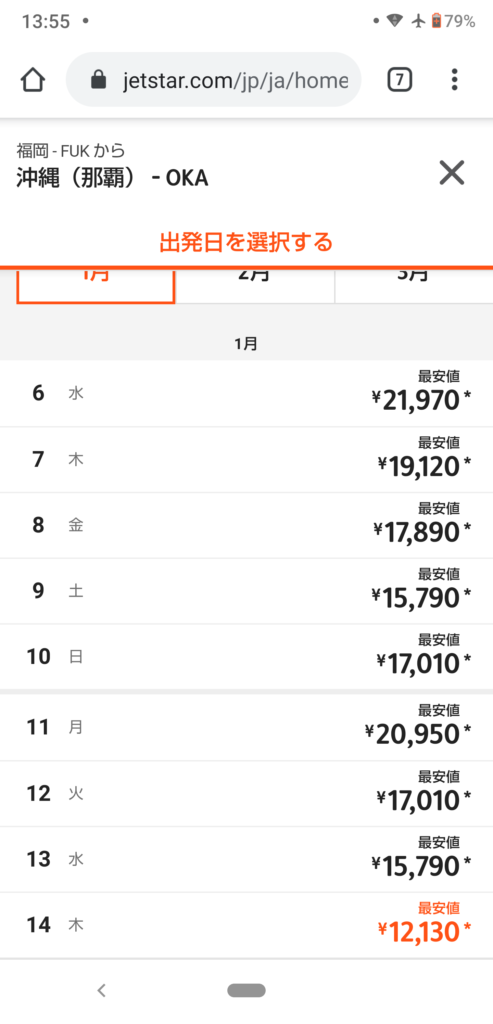493x1024 pixels.
Task: Choose January 8 priced ¥17,890
Action: tap(246, 526)
